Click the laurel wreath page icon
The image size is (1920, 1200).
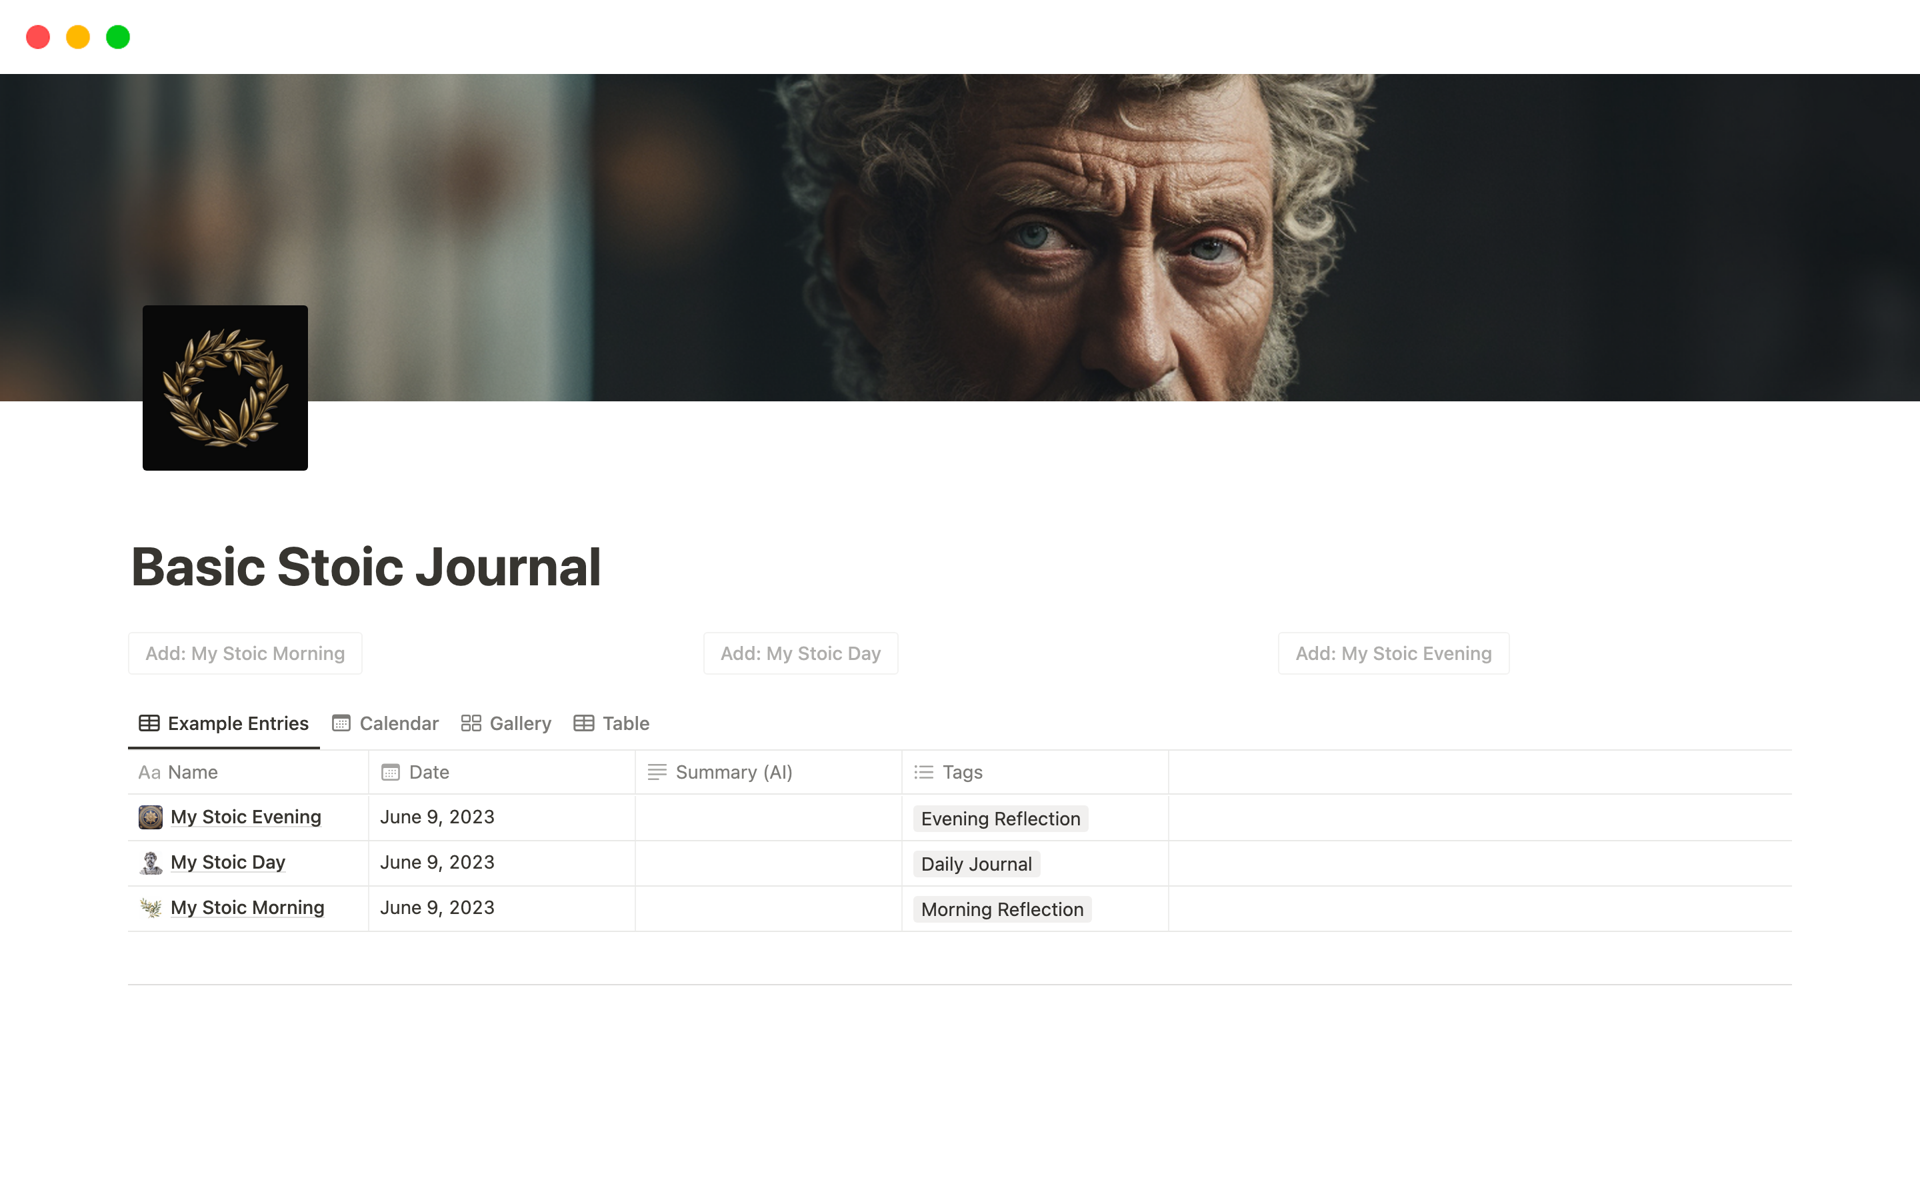[x=225, y=388]
